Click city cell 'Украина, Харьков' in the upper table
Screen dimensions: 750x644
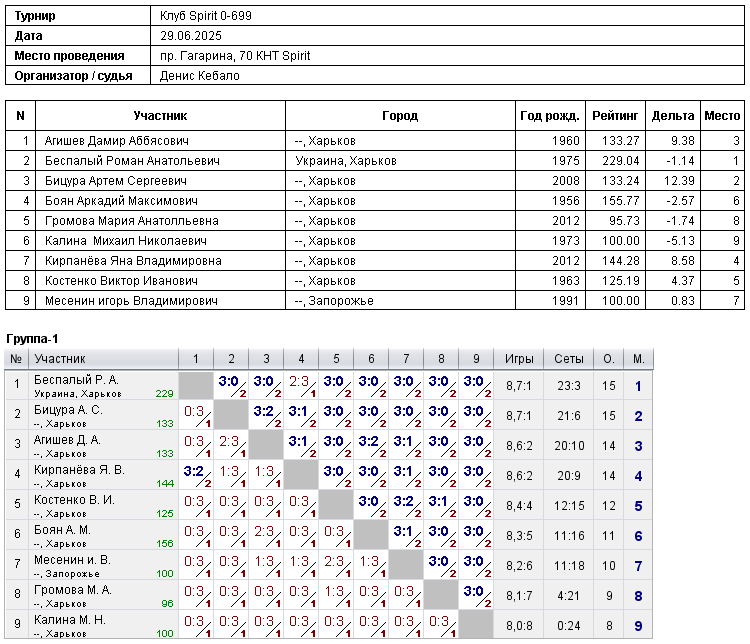[x=346, y=161]
